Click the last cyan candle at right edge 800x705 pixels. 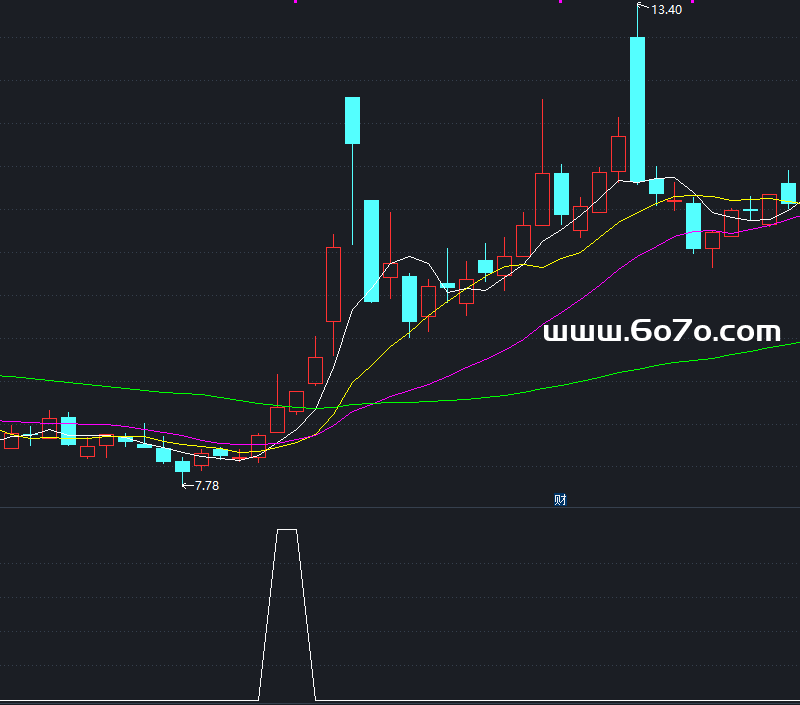point(789,193)
